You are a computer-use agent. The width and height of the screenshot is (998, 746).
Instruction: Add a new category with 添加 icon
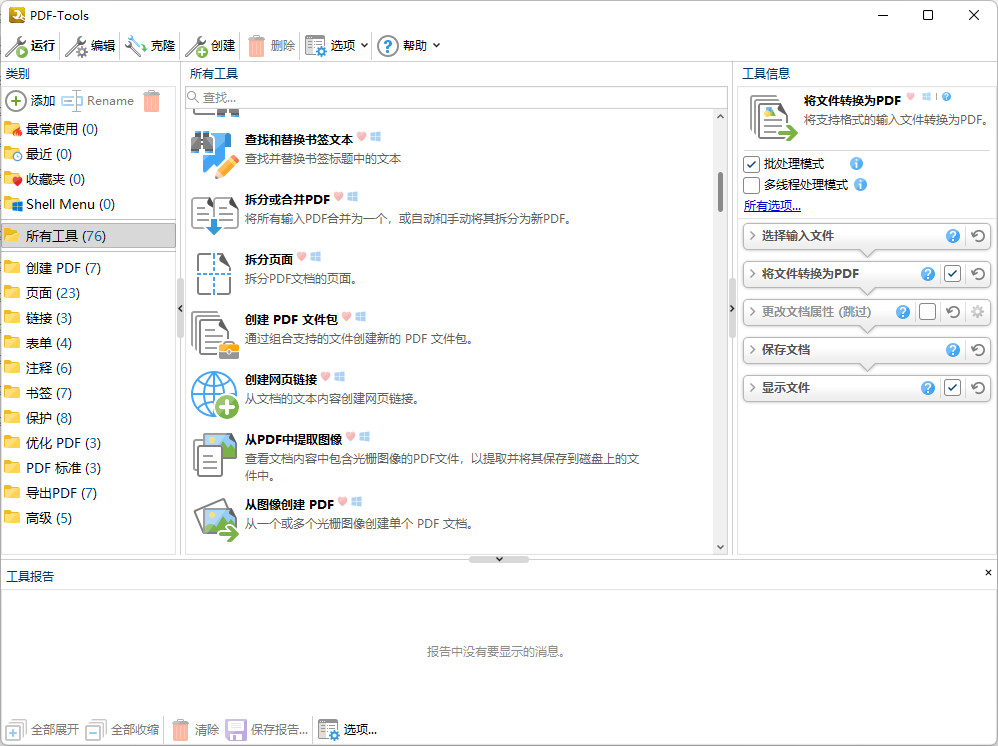coord(16,101)
